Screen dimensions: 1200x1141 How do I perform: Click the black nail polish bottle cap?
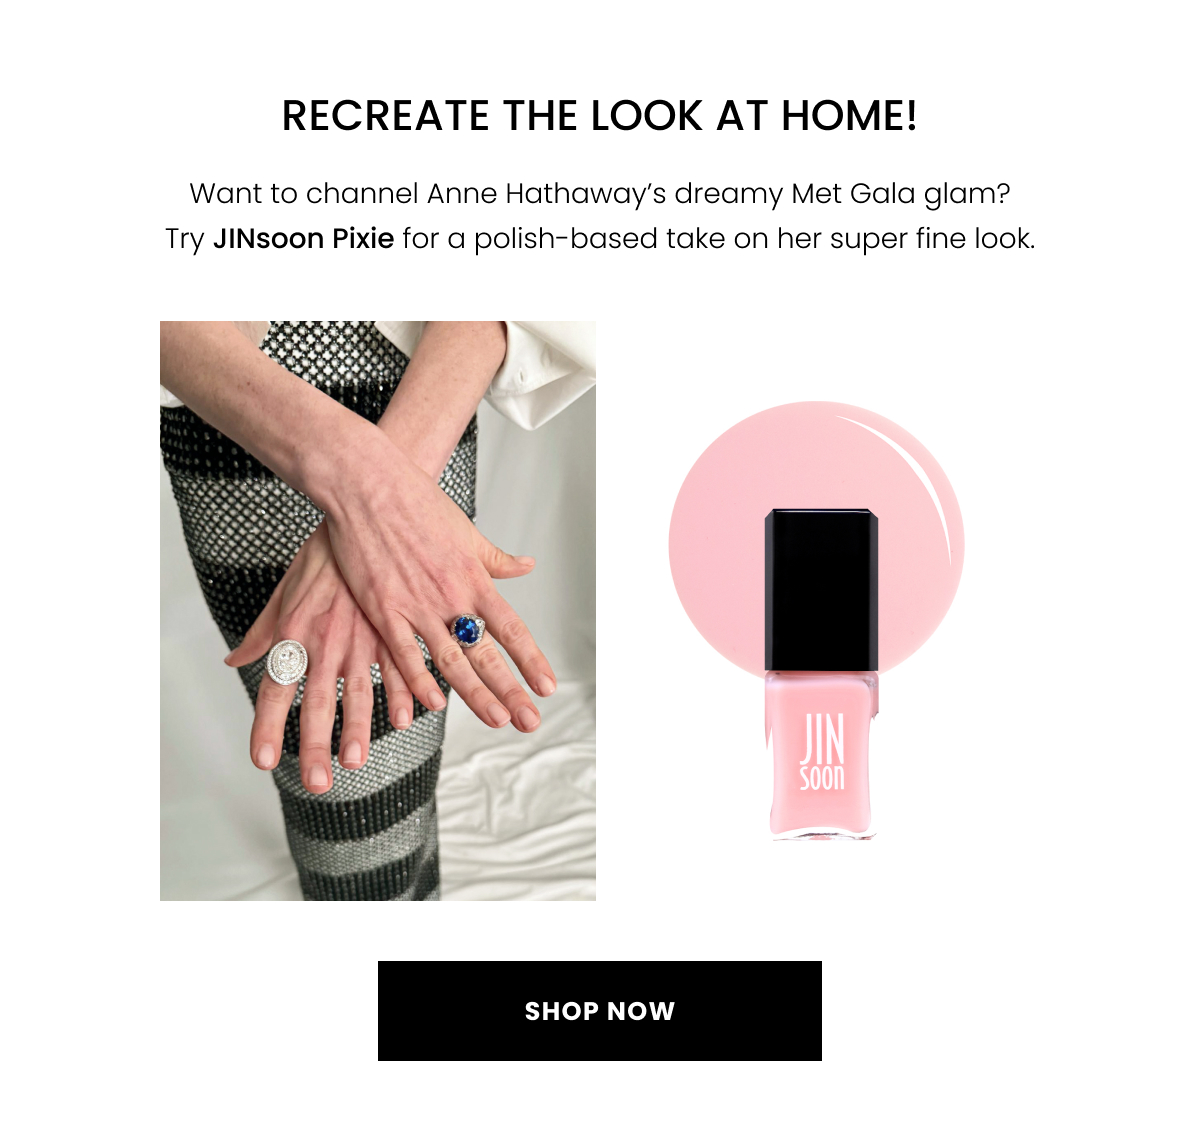(x=821, y=590)
